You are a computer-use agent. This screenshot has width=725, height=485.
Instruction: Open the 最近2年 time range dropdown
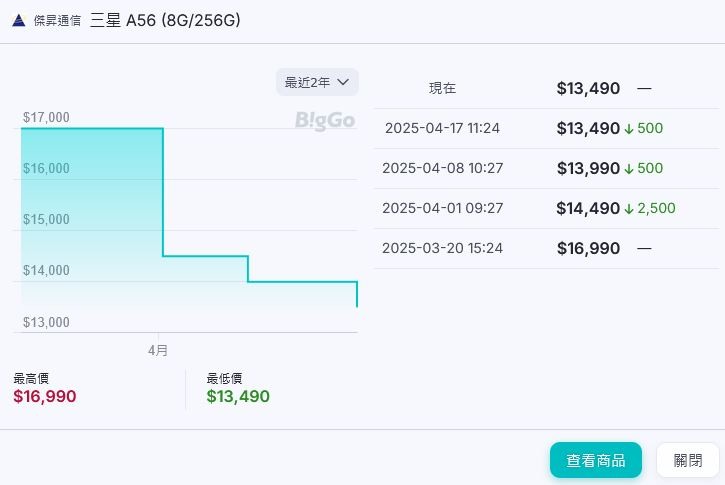317,82
